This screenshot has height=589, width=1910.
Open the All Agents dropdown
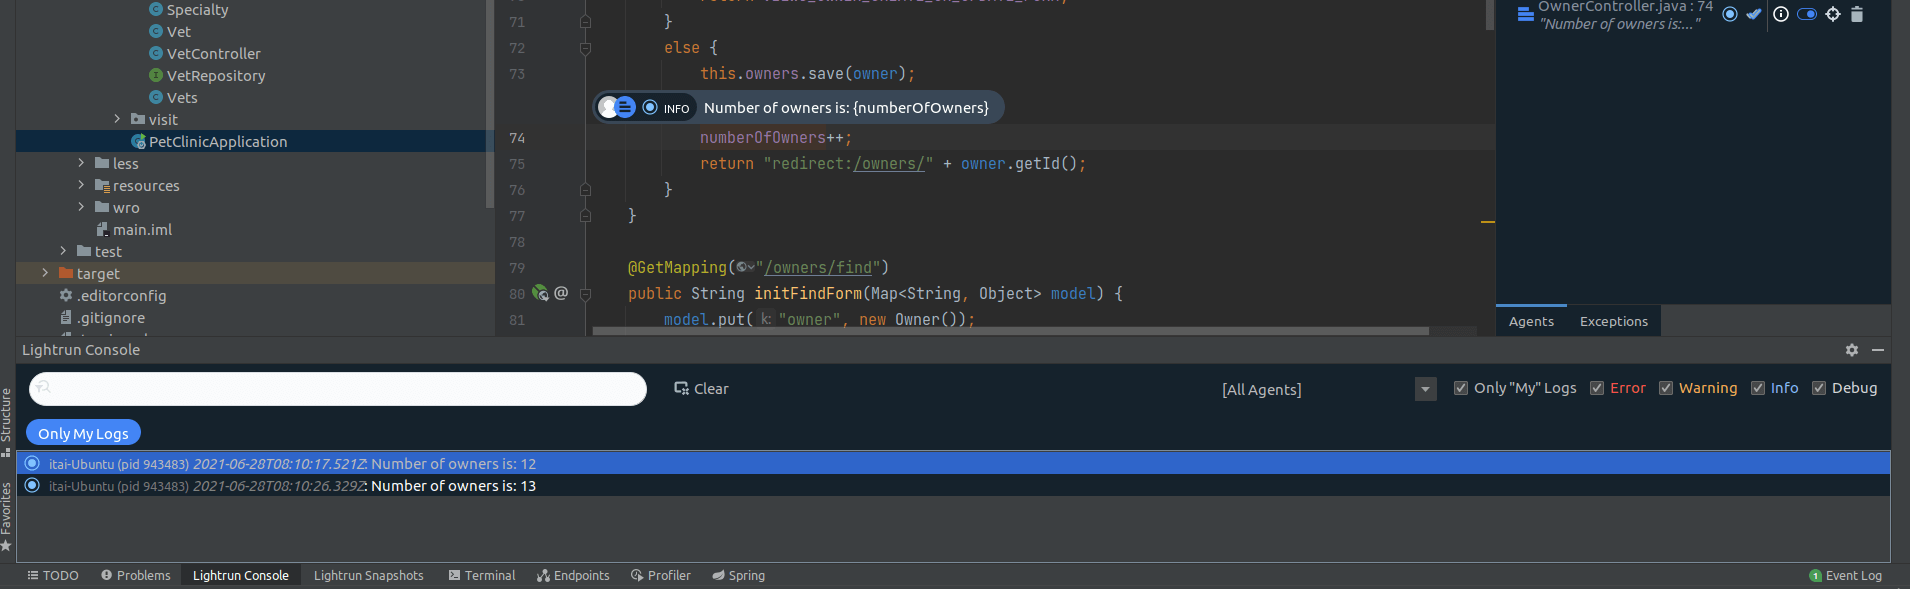pyautogui.click(x=1426, y=389)
